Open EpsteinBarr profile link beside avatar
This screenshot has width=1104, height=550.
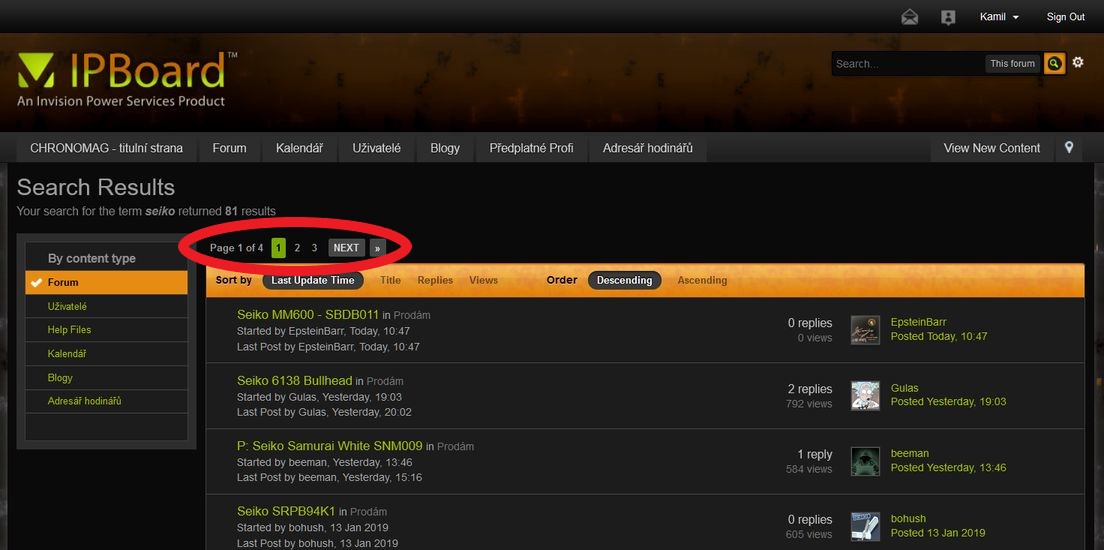pyautogui.click(x=918, y=323)
